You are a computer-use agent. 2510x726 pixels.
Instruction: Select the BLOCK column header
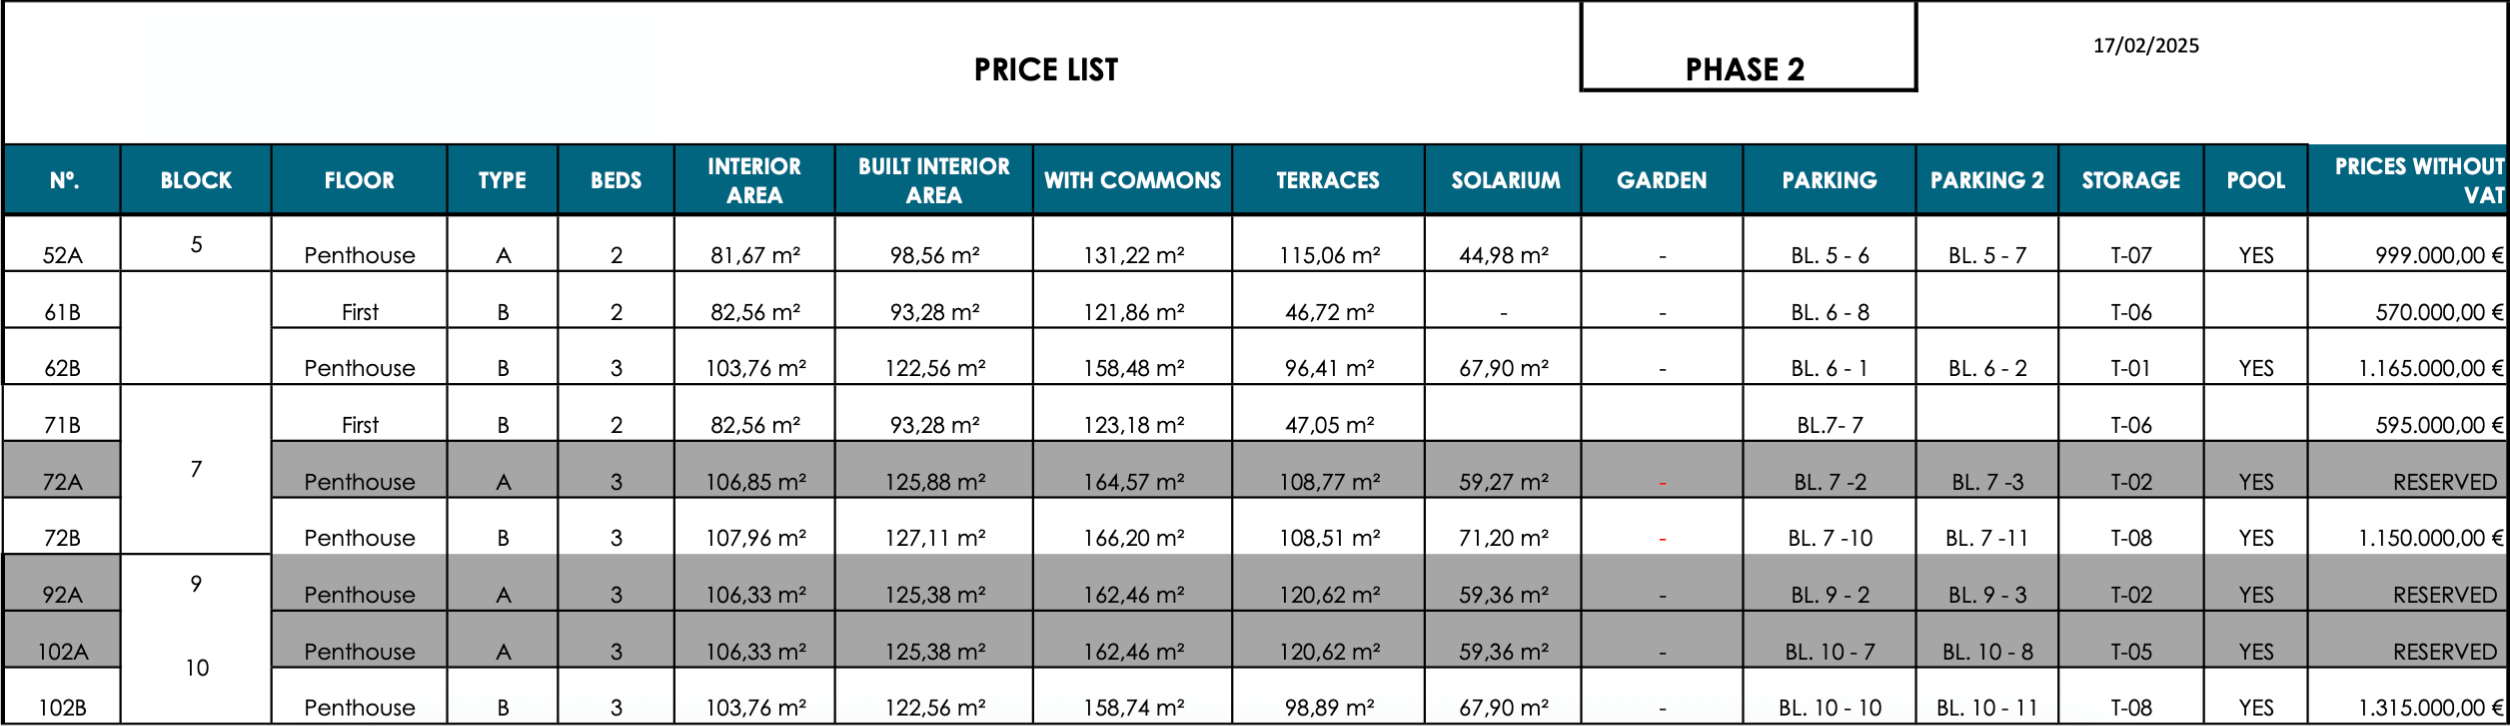pos(196,180)
